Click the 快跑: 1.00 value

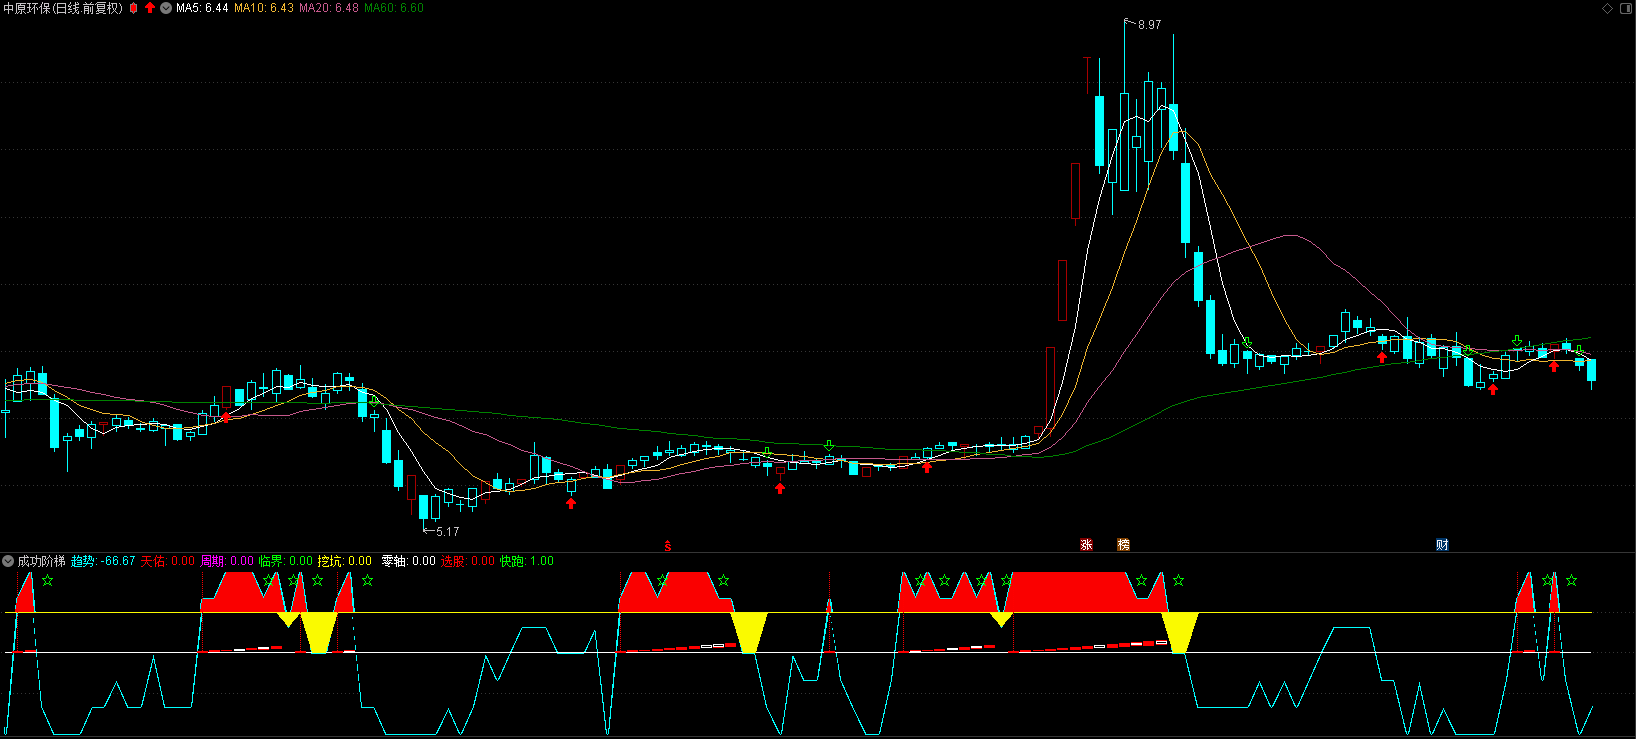click(x=527, y=561)
